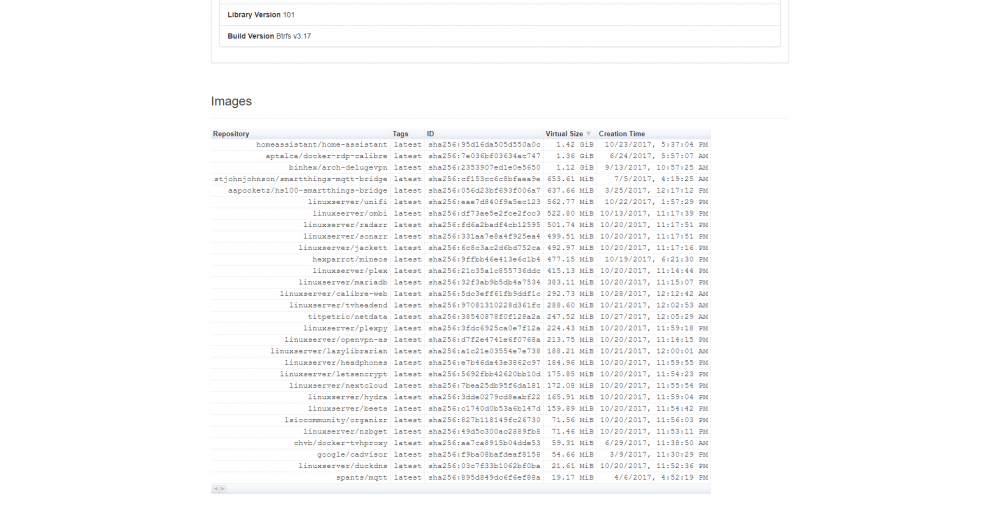The width and height of the screenshot is (1000, 515).
Task: Select hexparrot/mineos repository cell
Action: click(x=349, y=259)
